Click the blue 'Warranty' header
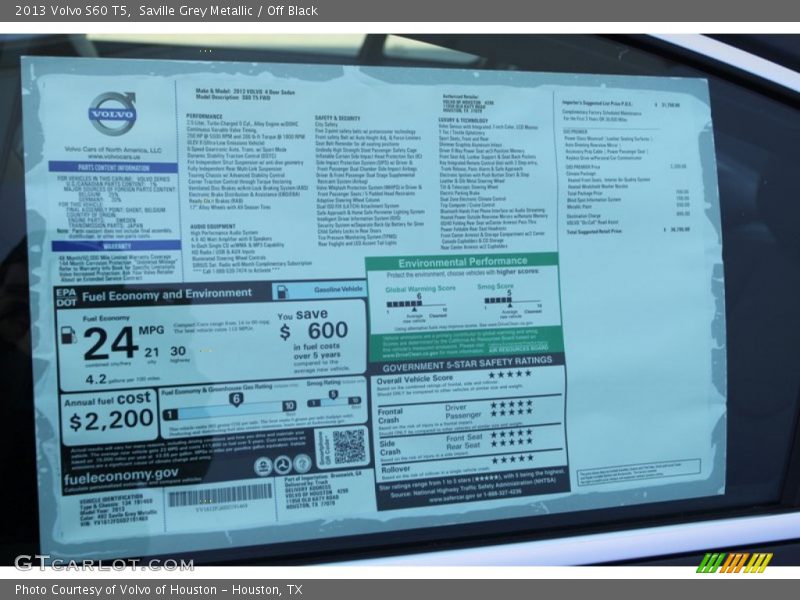The height and width of the screenshot is (600, 800). click(x=116, y=246)
